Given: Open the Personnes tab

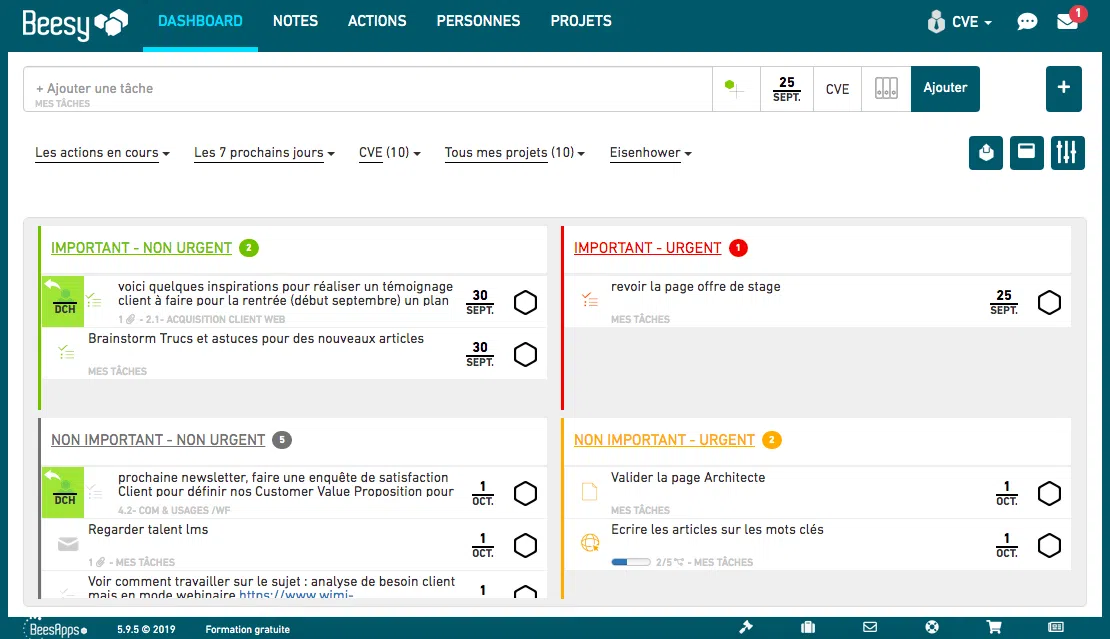Looking at the screenshot, I should (478, 21).
